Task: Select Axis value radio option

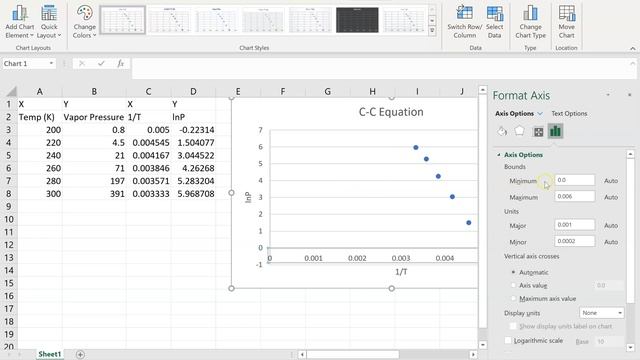Action: (513, 285)
